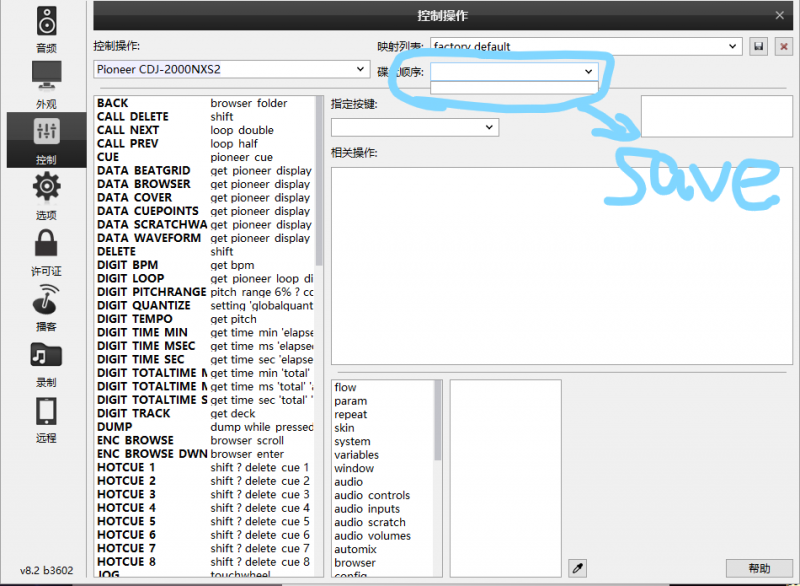Select 'audio controls' in the actions list

(x=372, y=495)
